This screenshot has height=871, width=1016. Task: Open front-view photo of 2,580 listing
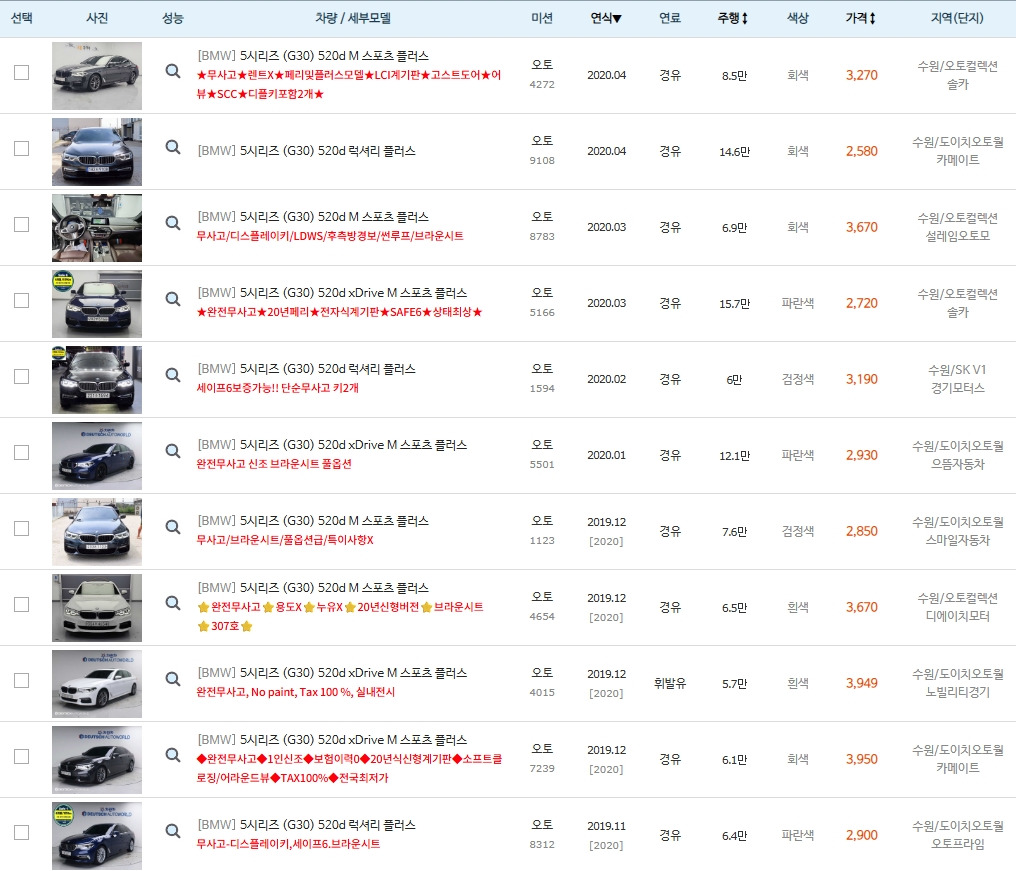coord(97,152)
